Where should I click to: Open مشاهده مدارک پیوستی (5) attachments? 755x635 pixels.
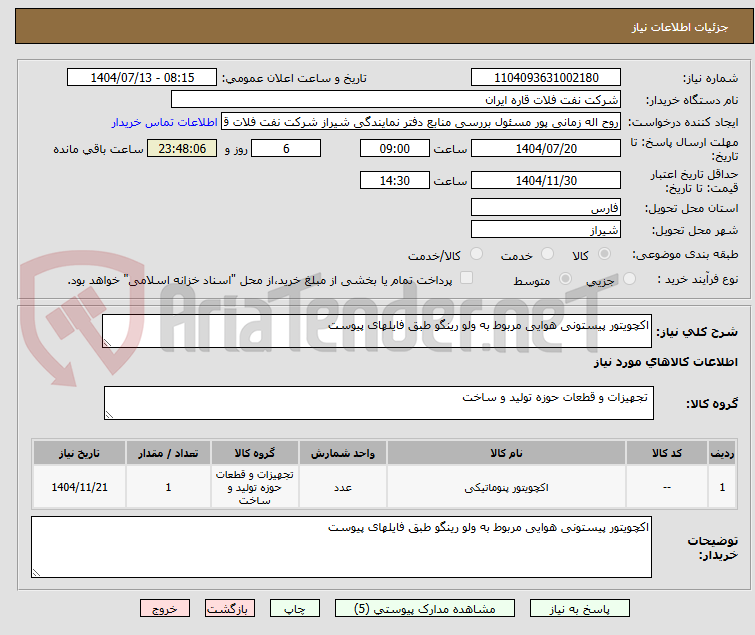pos(425,608)
